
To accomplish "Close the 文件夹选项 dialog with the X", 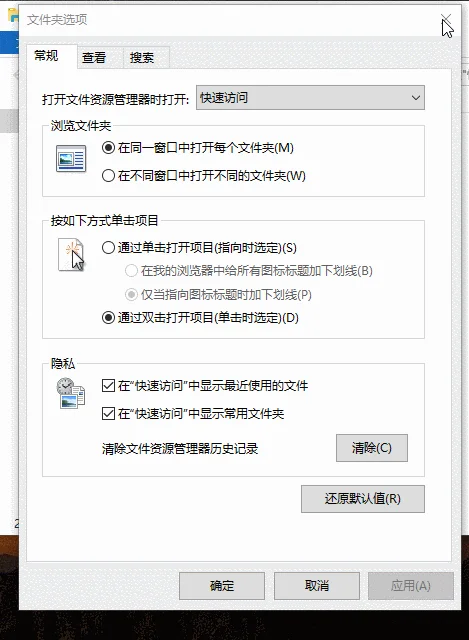I will tap(446, 19).
